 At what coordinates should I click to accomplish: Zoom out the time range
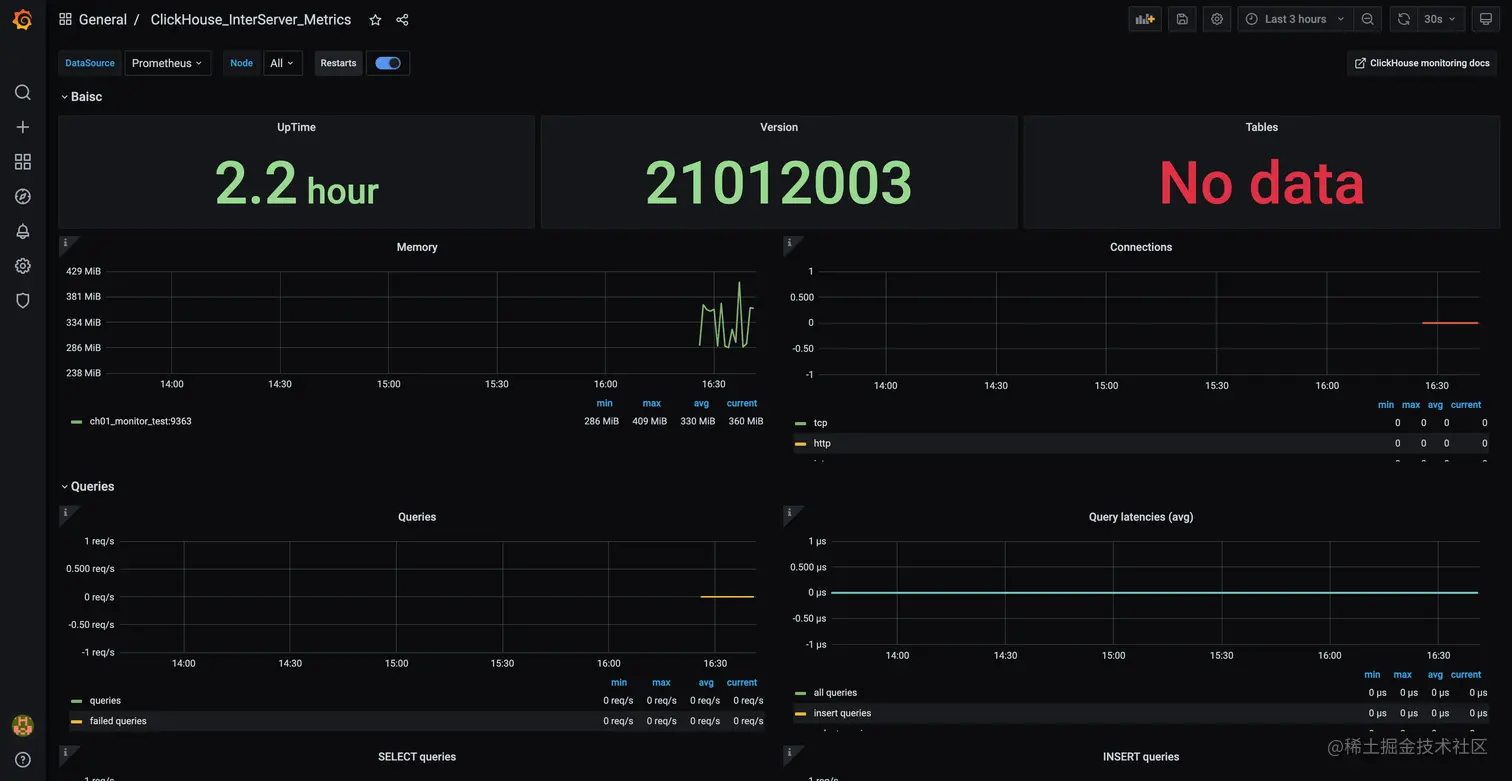[x=1368, y=19]
